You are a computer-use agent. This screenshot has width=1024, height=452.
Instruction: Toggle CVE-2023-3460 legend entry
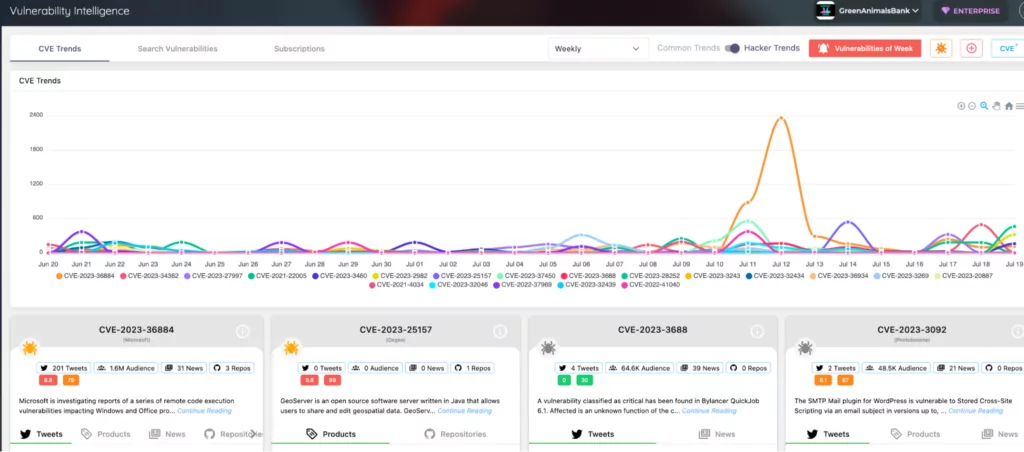point(339,276)
